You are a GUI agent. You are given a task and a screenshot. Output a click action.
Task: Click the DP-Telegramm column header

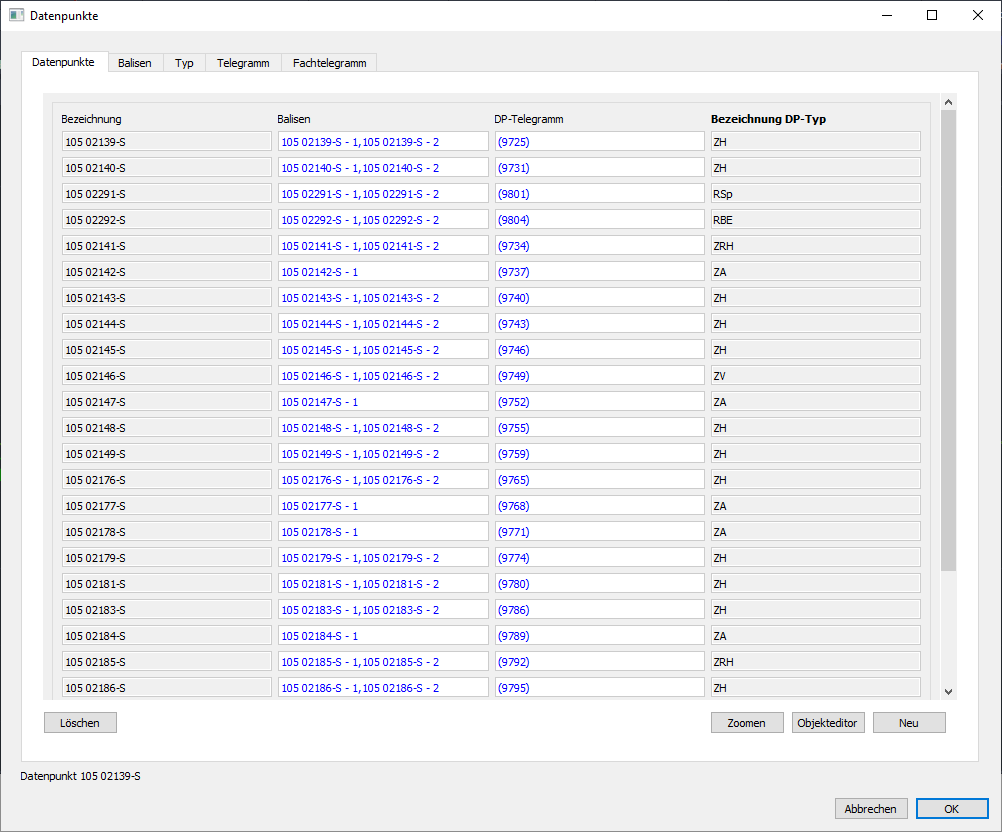528,119
